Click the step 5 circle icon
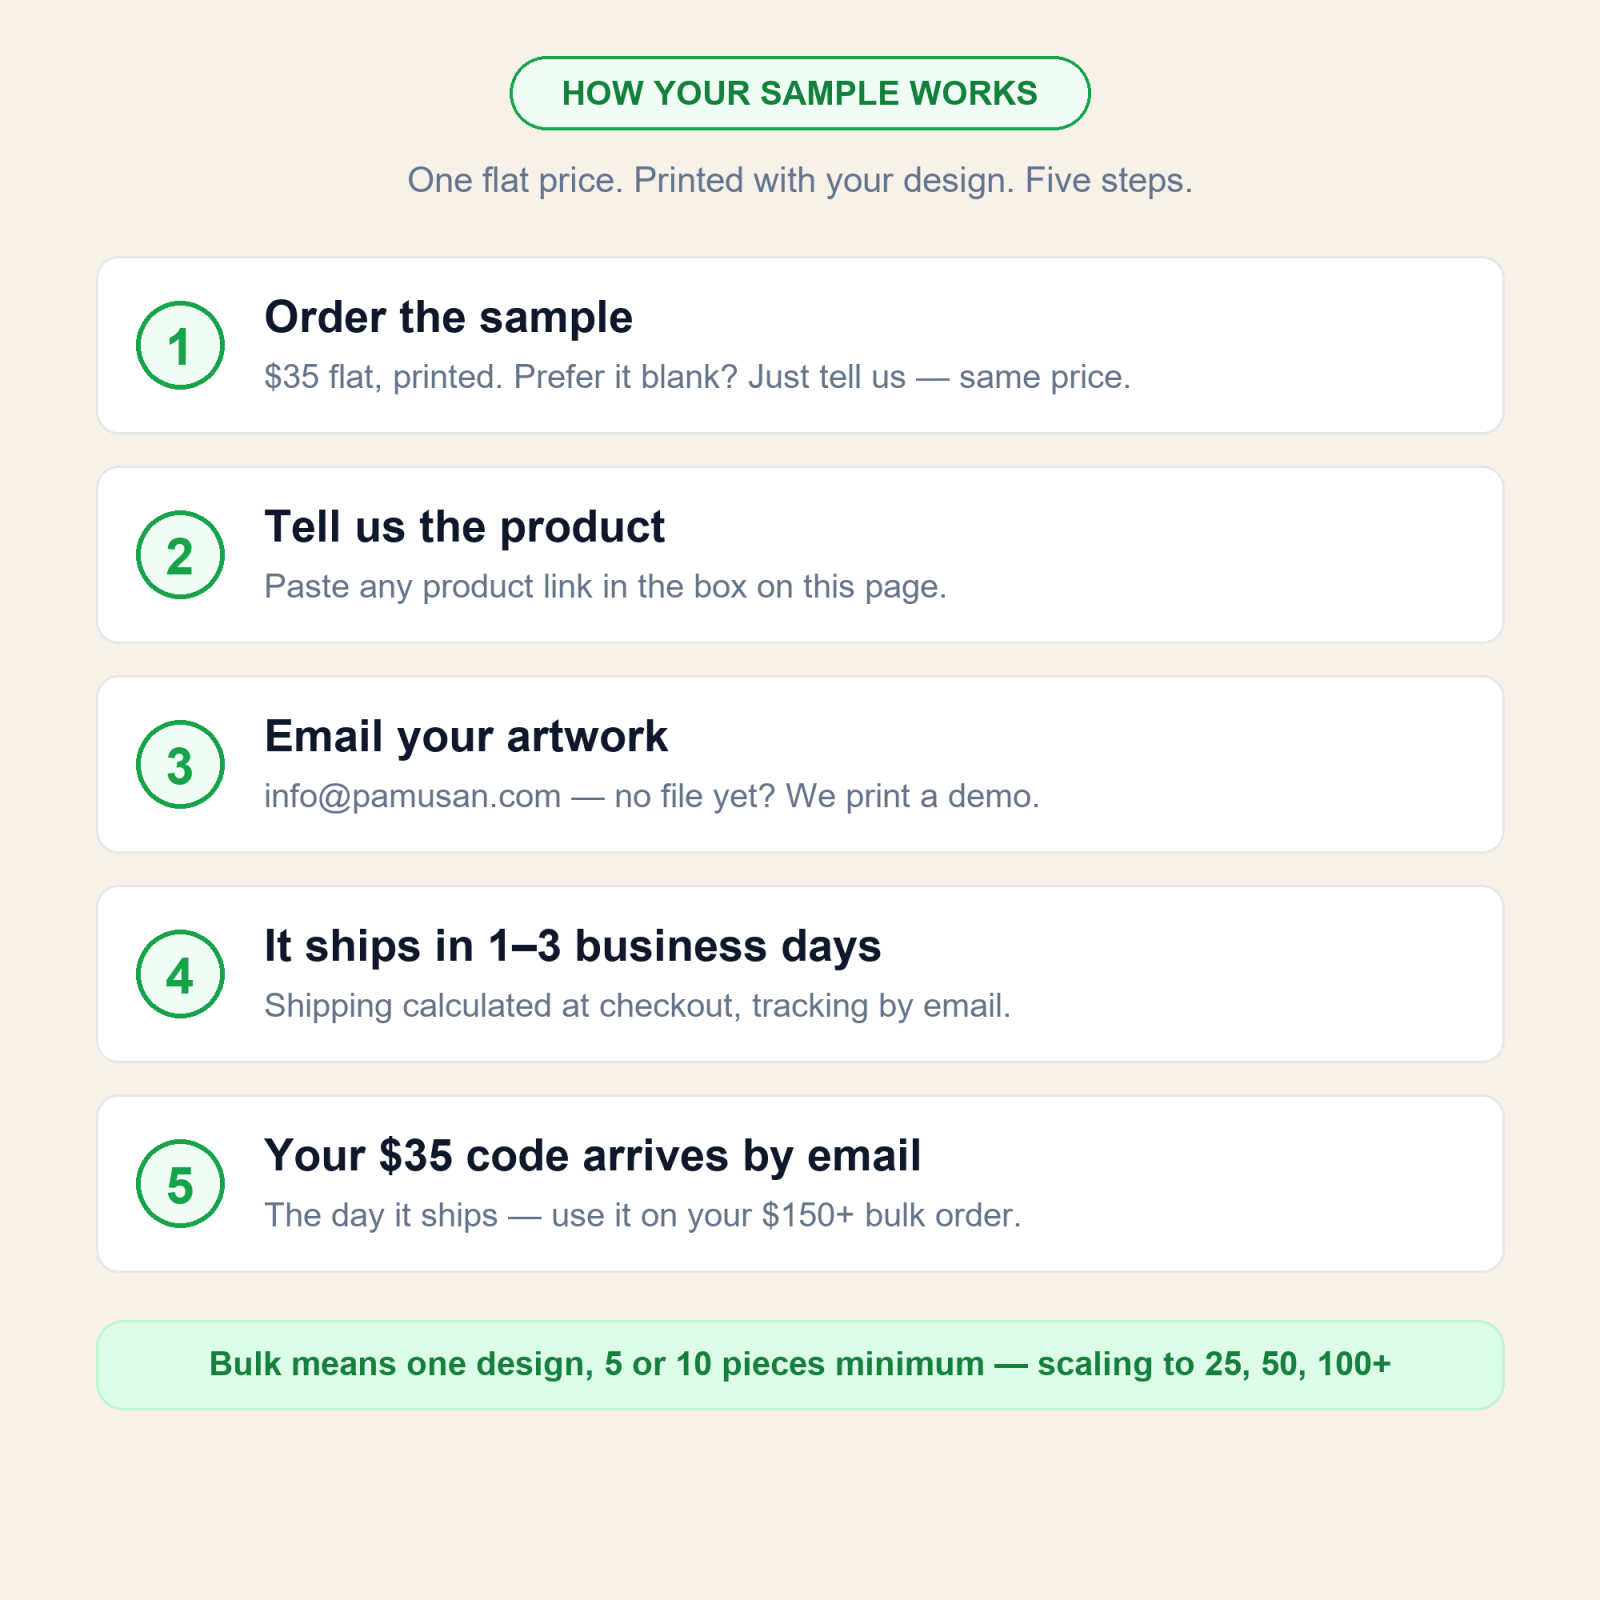This screenshot has width=1600, height=1600. tap(180, 1184)
